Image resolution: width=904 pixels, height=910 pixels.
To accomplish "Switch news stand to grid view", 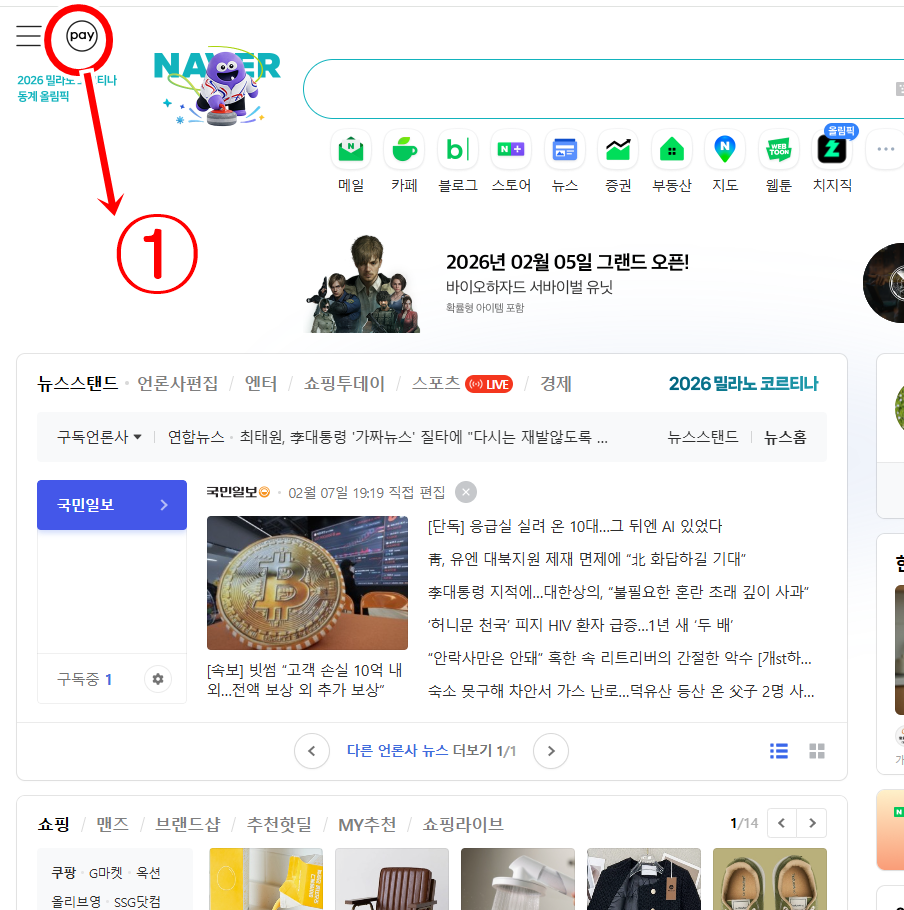I will [817, 751].
